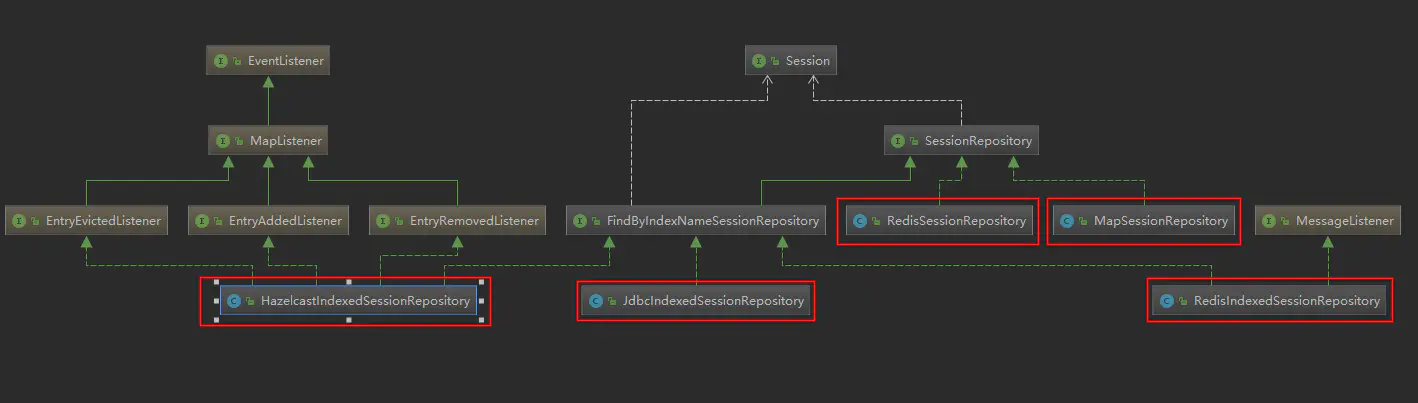The width and height of the screenshot is (1418, 403).
Task: Click the interface icon of EntryEvictedListener
Action: click(20, 220)
